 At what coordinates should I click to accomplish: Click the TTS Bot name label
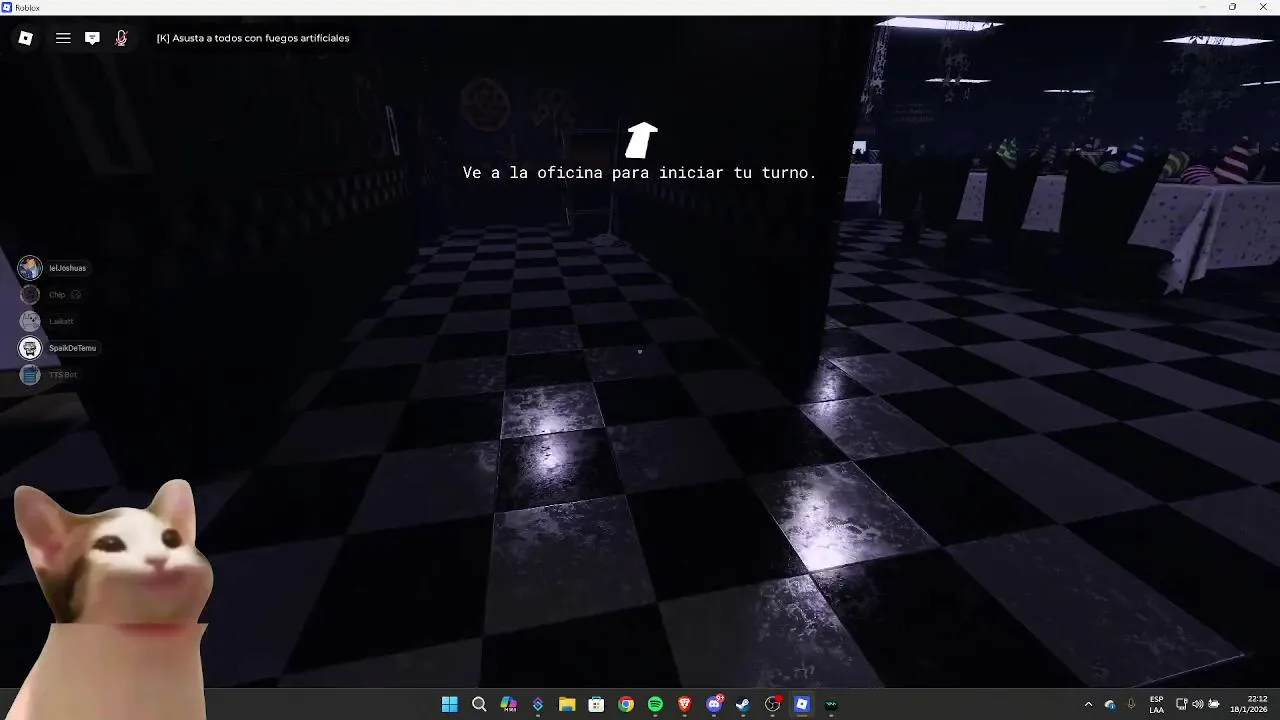[63, 375]
